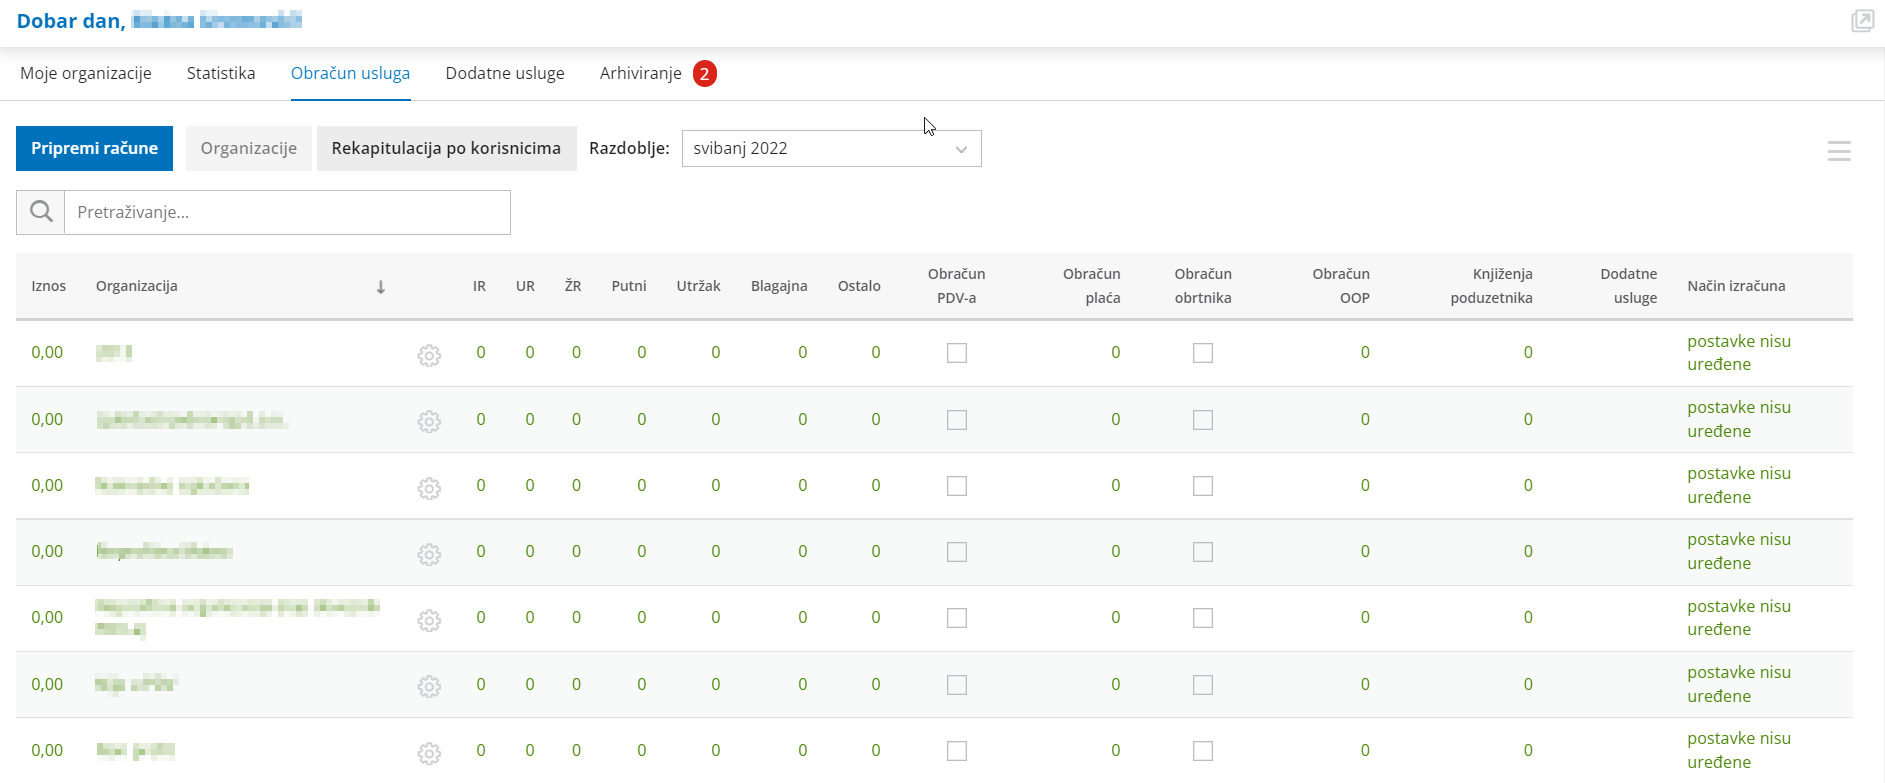Click the open-in-new-window icon top right

(x=1861, y=21)
